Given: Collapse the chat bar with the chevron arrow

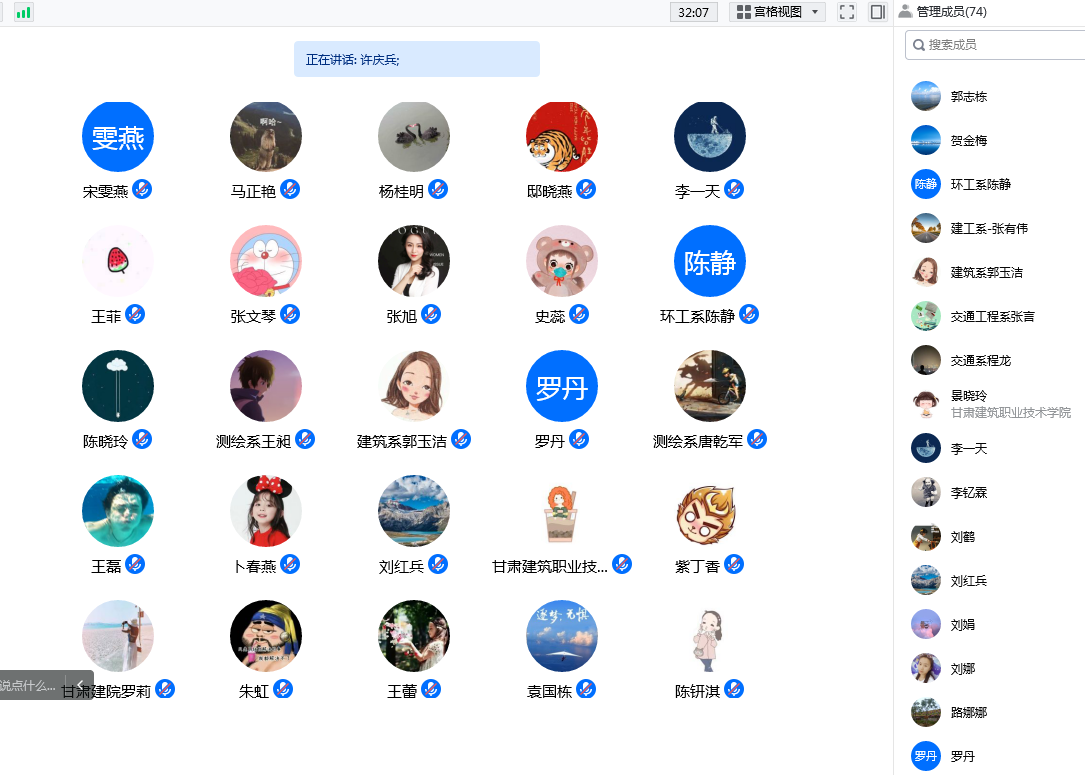Looking at the screenshot, I should click(80, 685).
